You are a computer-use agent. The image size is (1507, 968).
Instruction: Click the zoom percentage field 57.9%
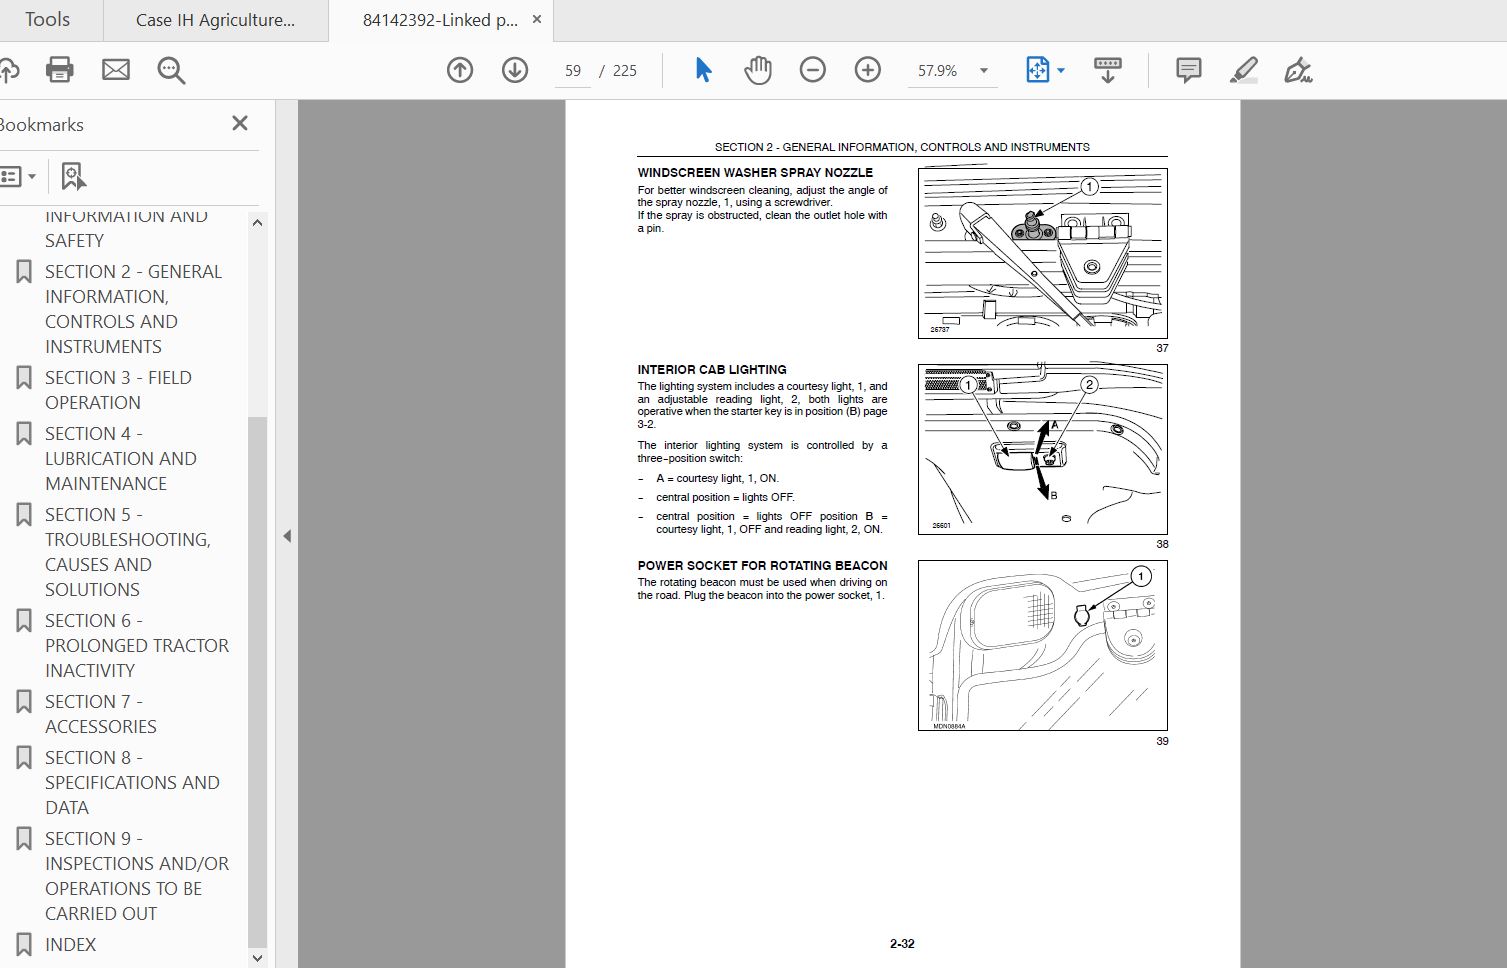click(x=938, y=71)
